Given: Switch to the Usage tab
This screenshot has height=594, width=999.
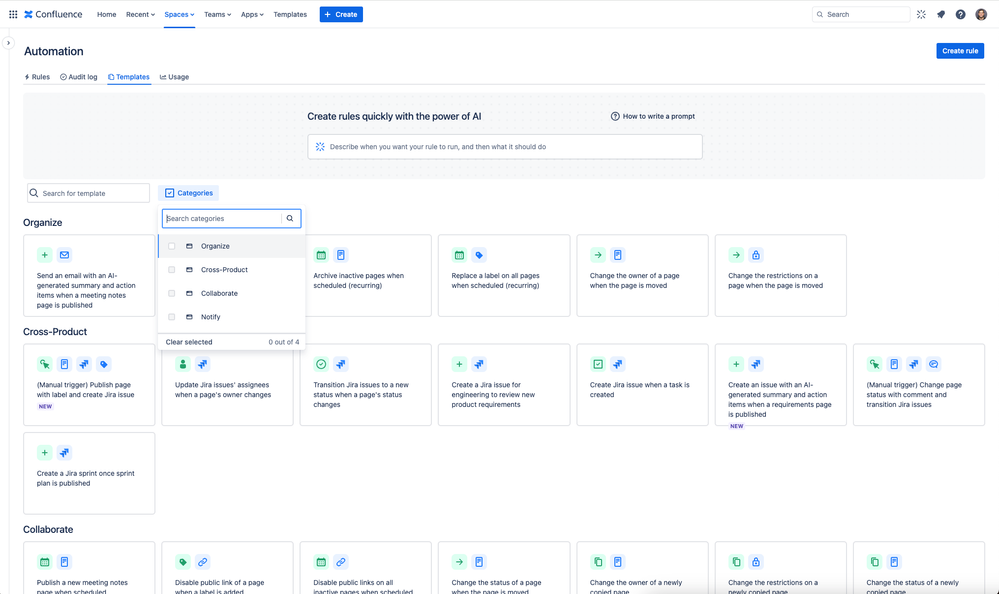Looking at the screenshot, I should coord(174,77).
